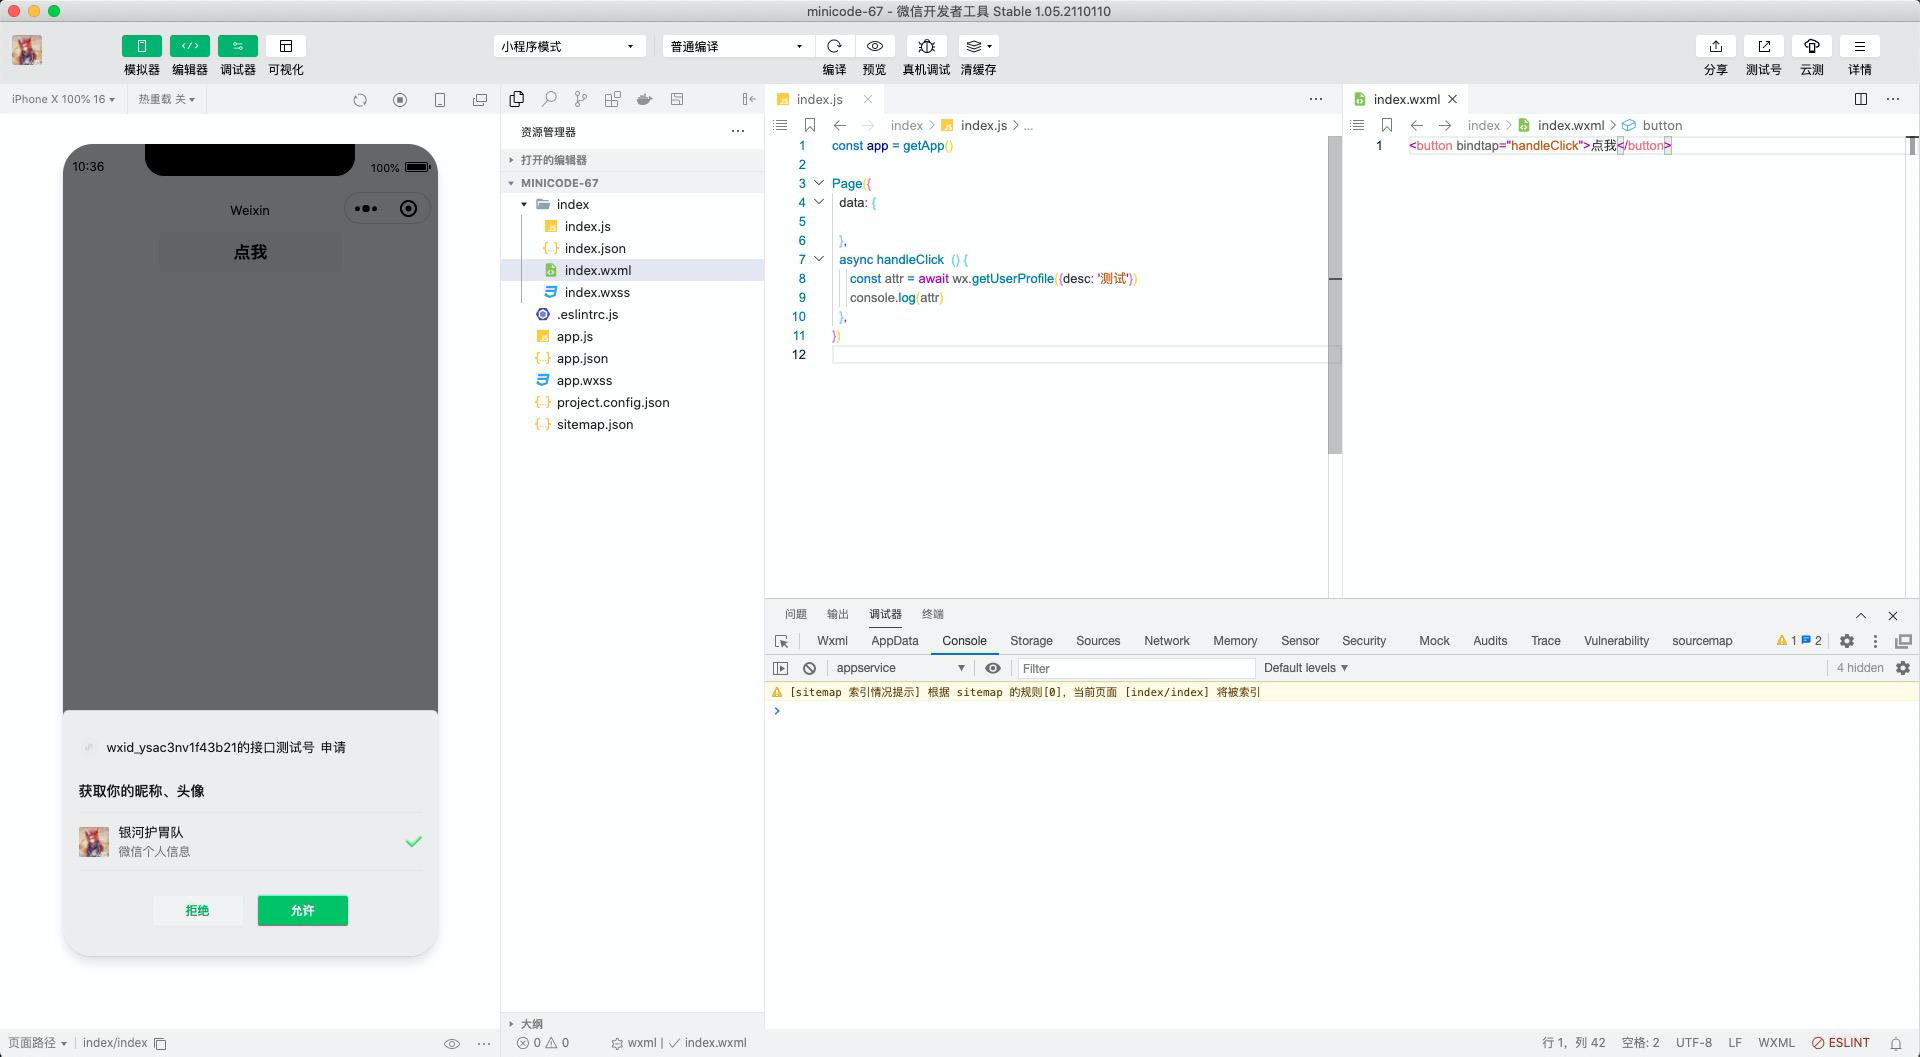The height and width of the screenshot is (1057, 1920).
Task: Open the search icon in sidebar
Action: click(x=549, y=99)
